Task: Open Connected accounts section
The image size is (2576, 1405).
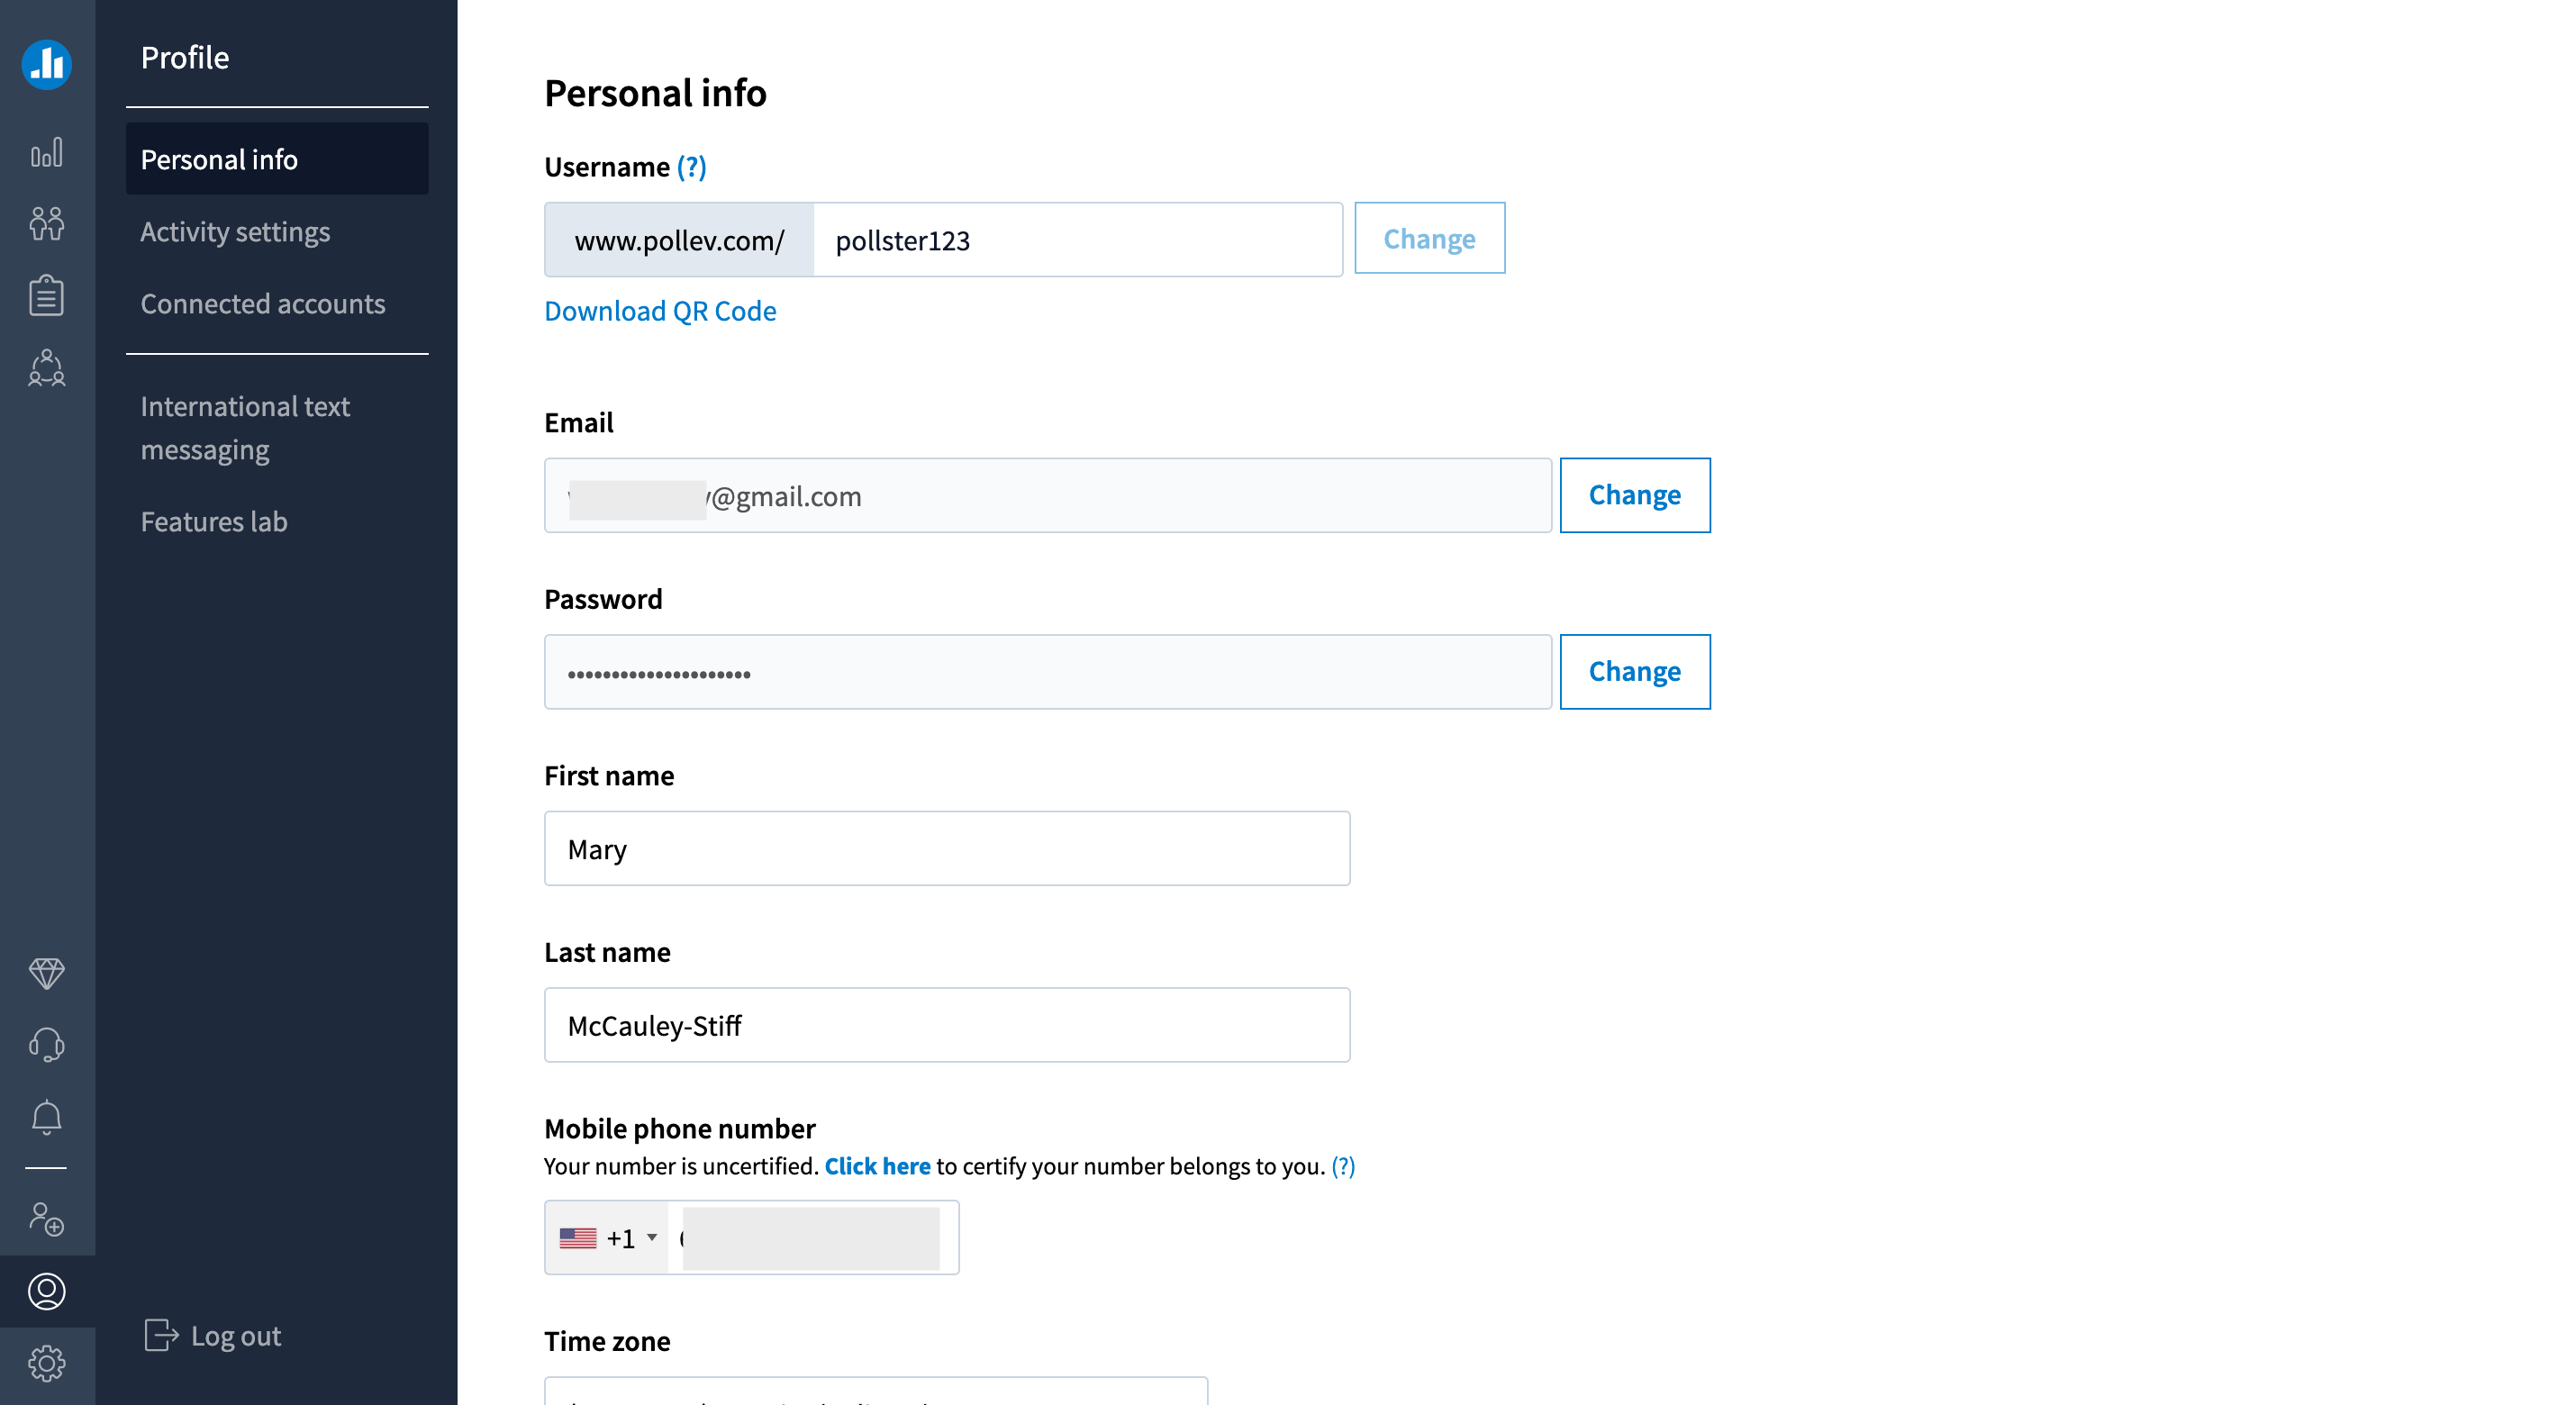Action: 263,303
